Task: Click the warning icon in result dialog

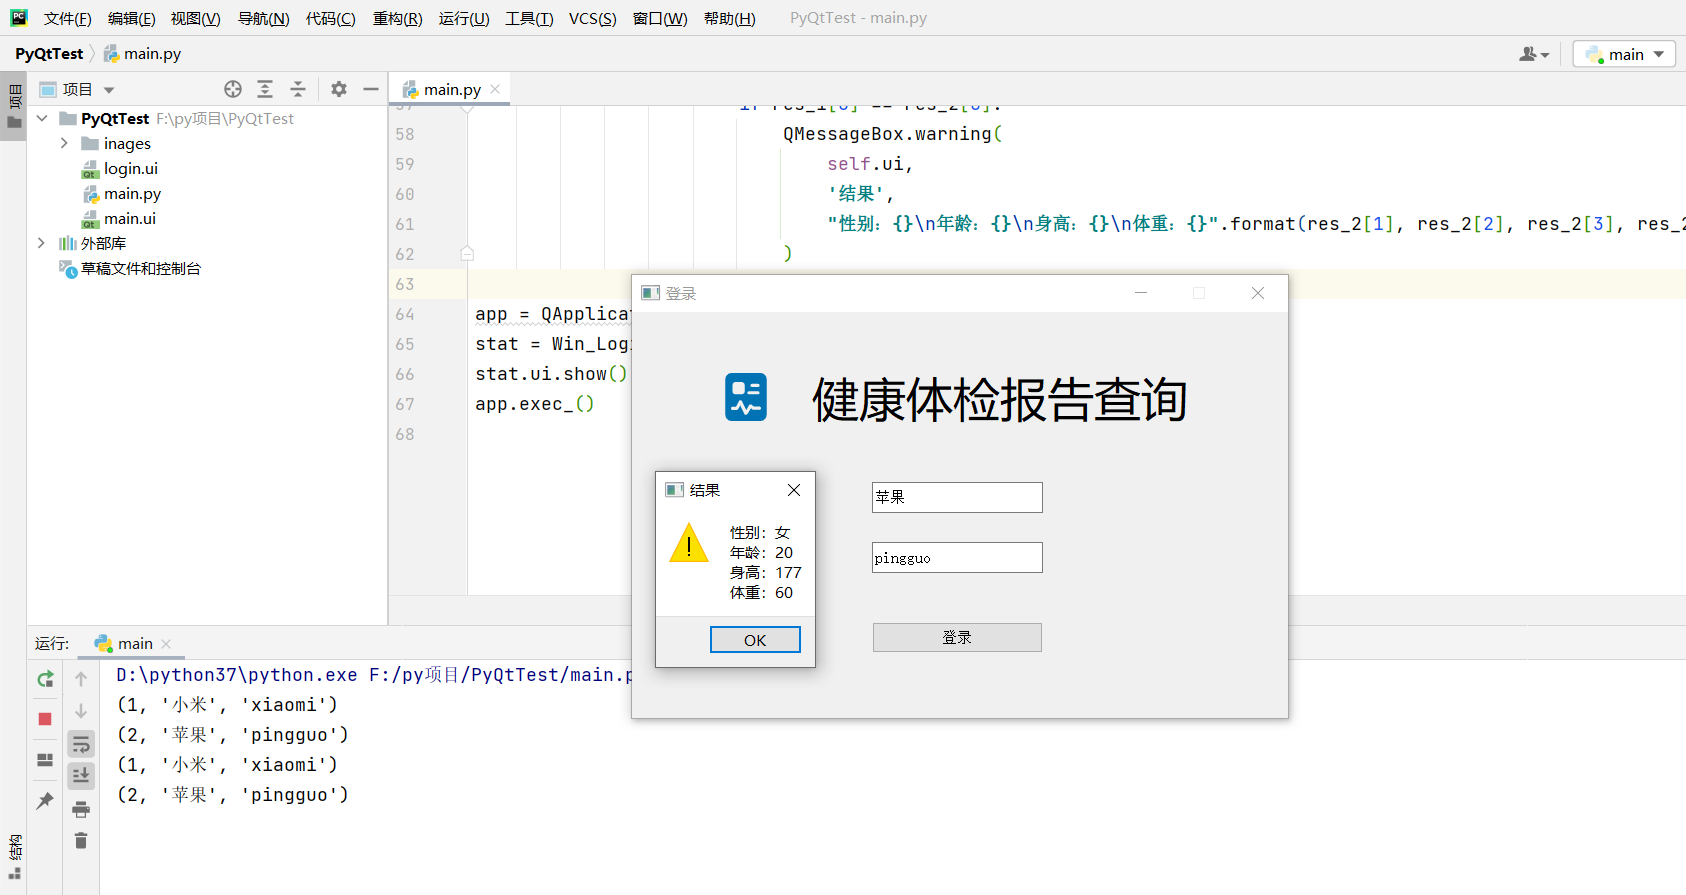Action: [x=689, y=543]
